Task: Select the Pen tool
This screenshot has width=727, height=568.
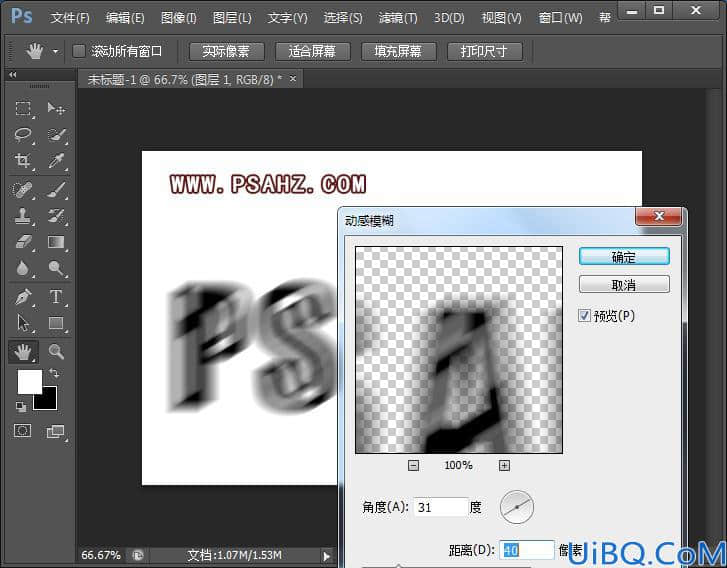Action: tap(23, 297)
